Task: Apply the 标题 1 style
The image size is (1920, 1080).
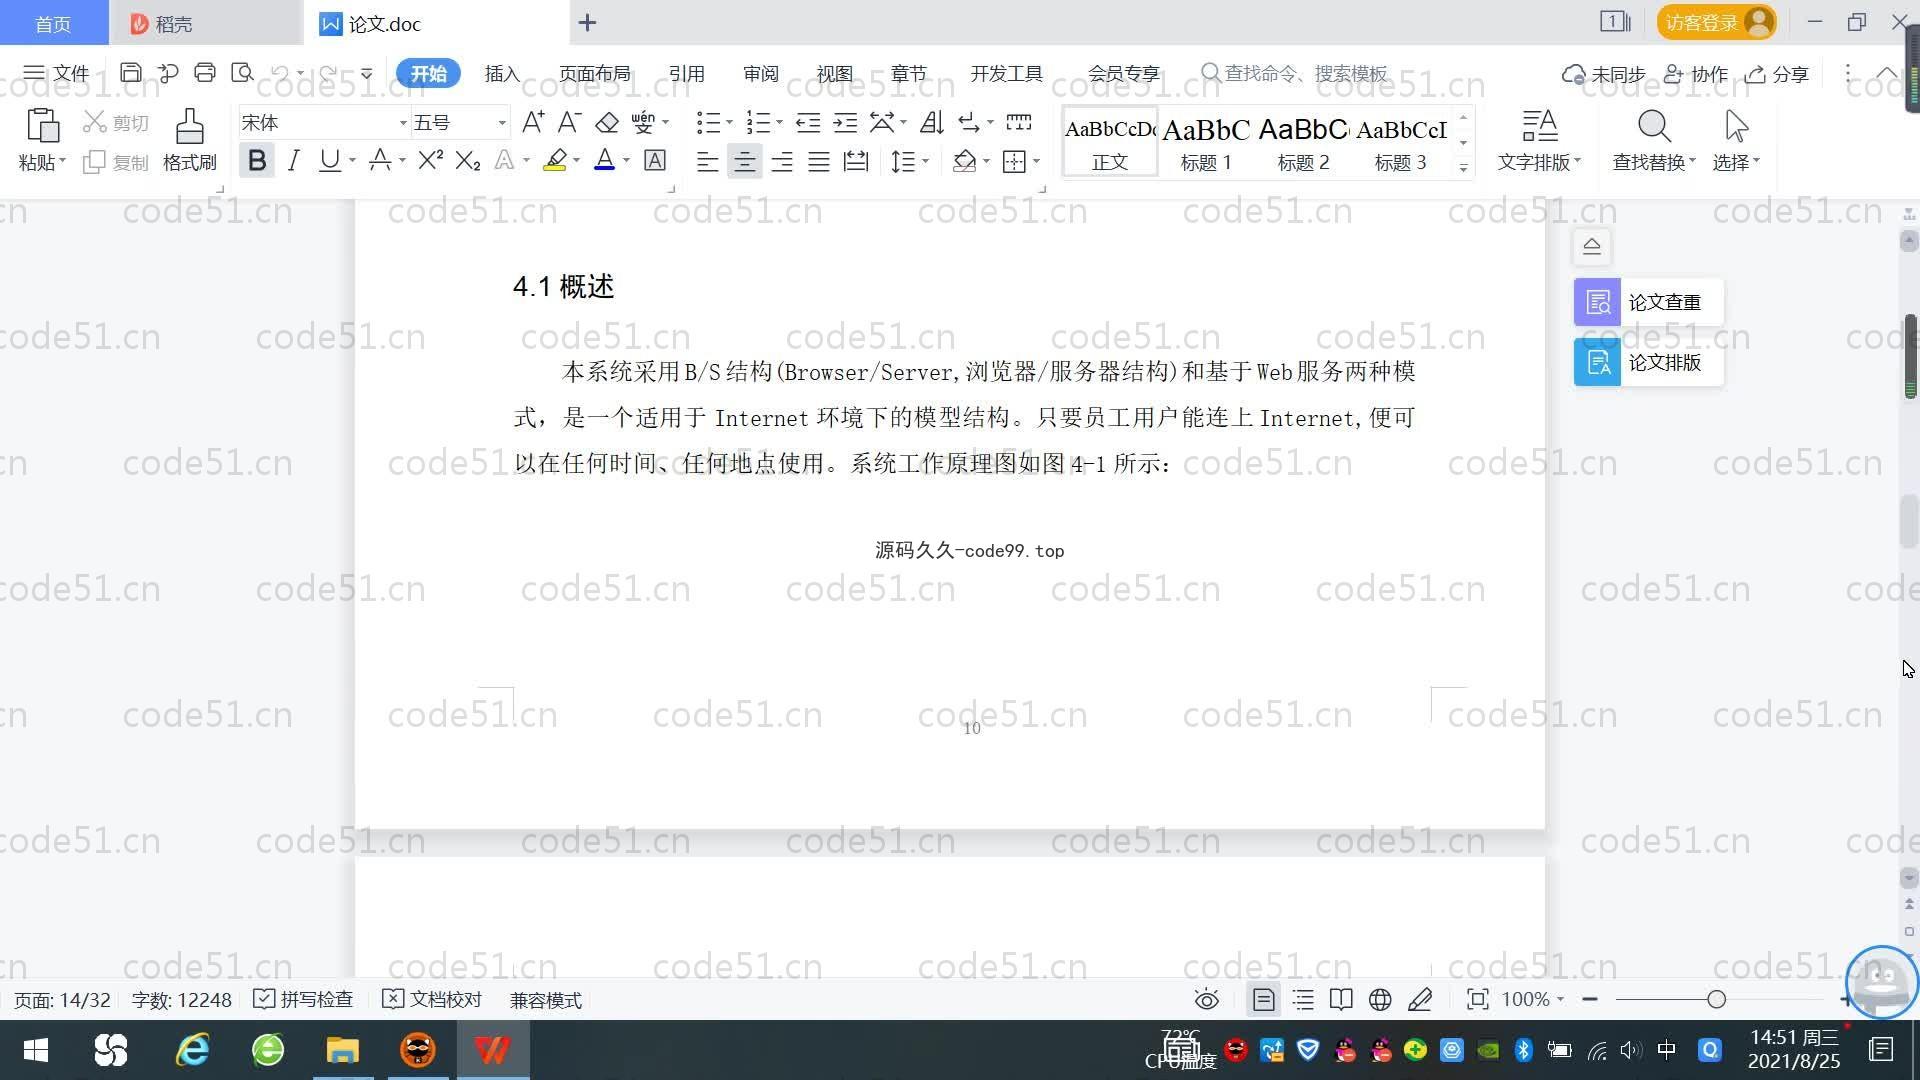Action: [x=1206, y=142]
